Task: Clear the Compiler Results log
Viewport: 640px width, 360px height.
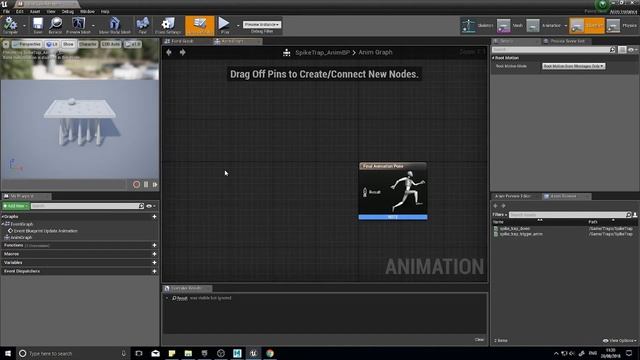Action: point(479,340)
